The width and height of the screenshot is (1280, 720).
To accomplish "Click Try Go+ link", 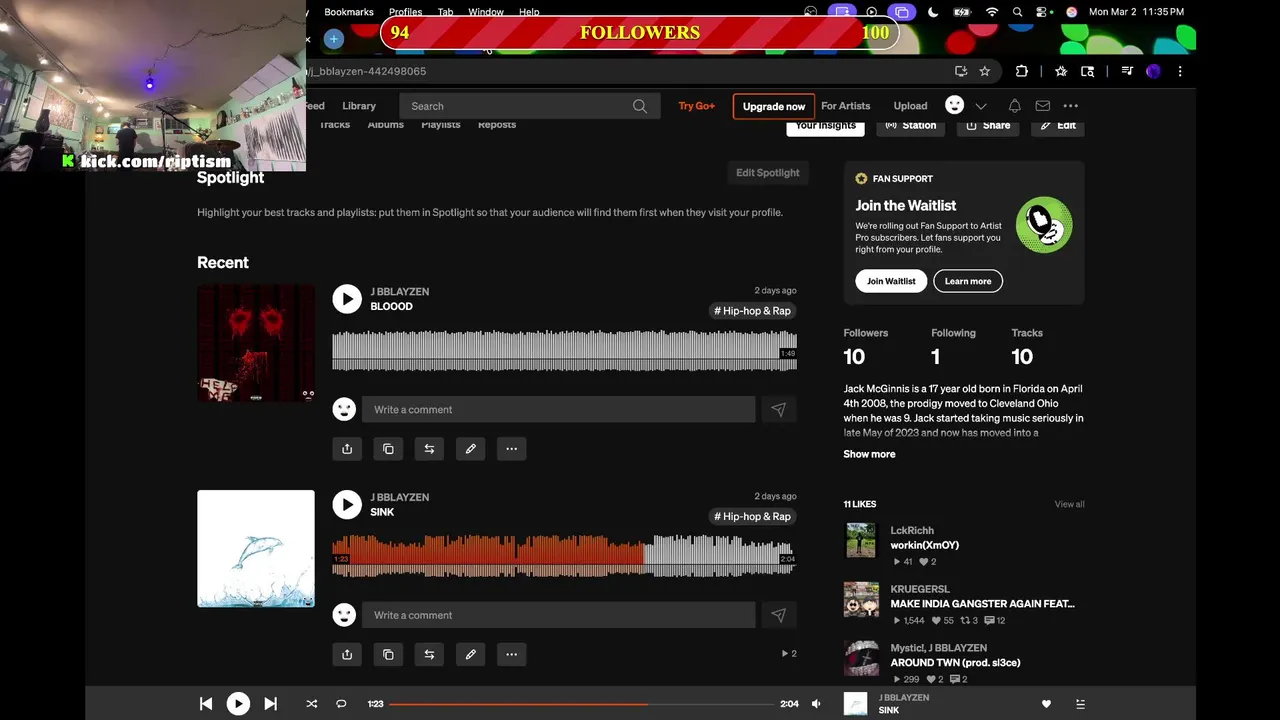I will point(697,106).
